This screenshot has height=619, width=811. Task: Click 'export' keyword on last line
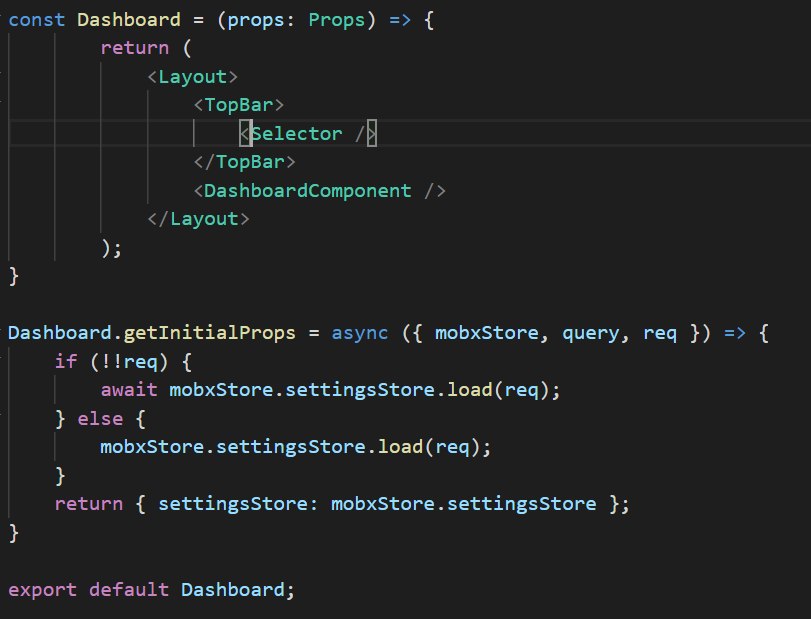pos(42,590)
